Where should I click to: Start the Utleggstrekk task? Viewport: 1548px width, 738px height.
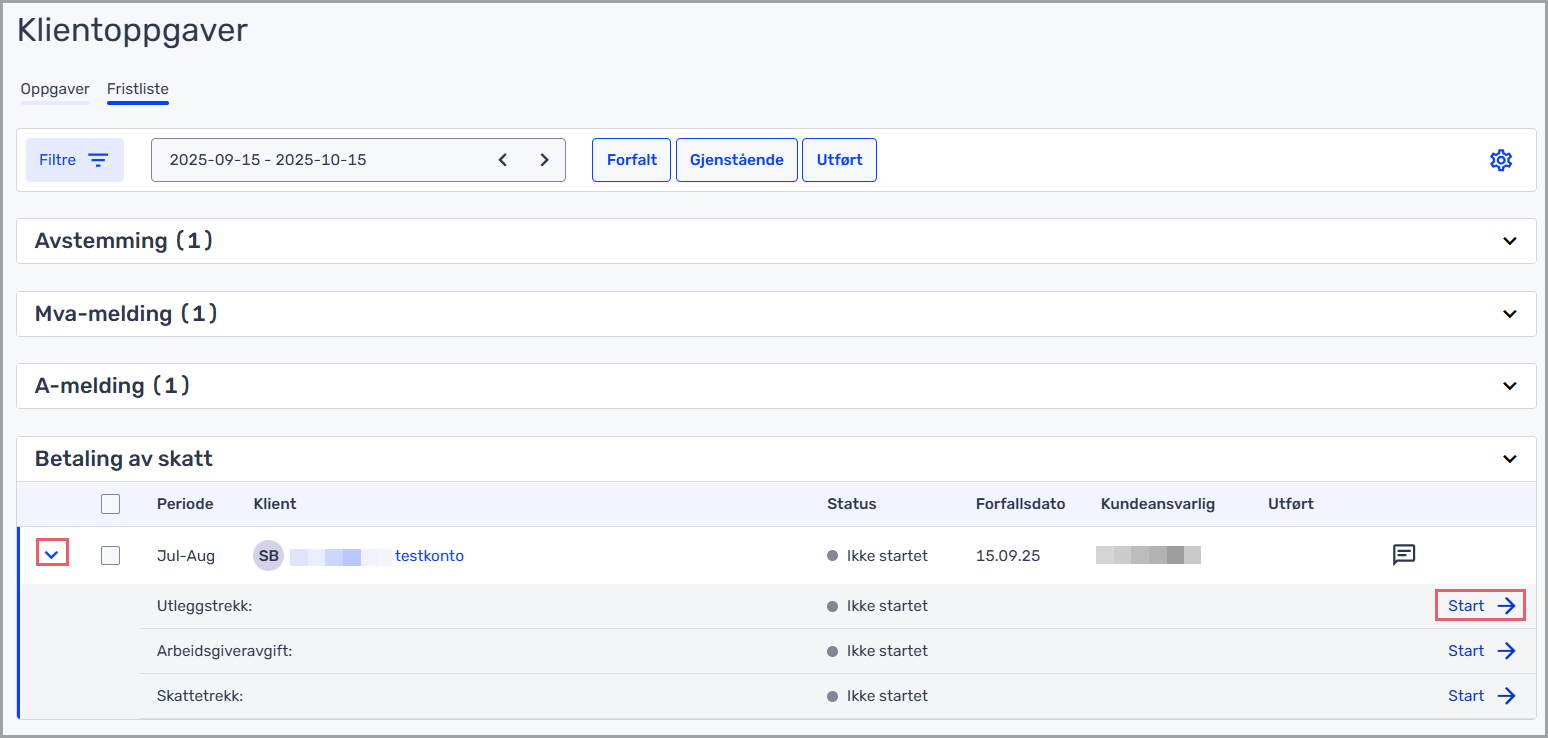[1480, 606]
